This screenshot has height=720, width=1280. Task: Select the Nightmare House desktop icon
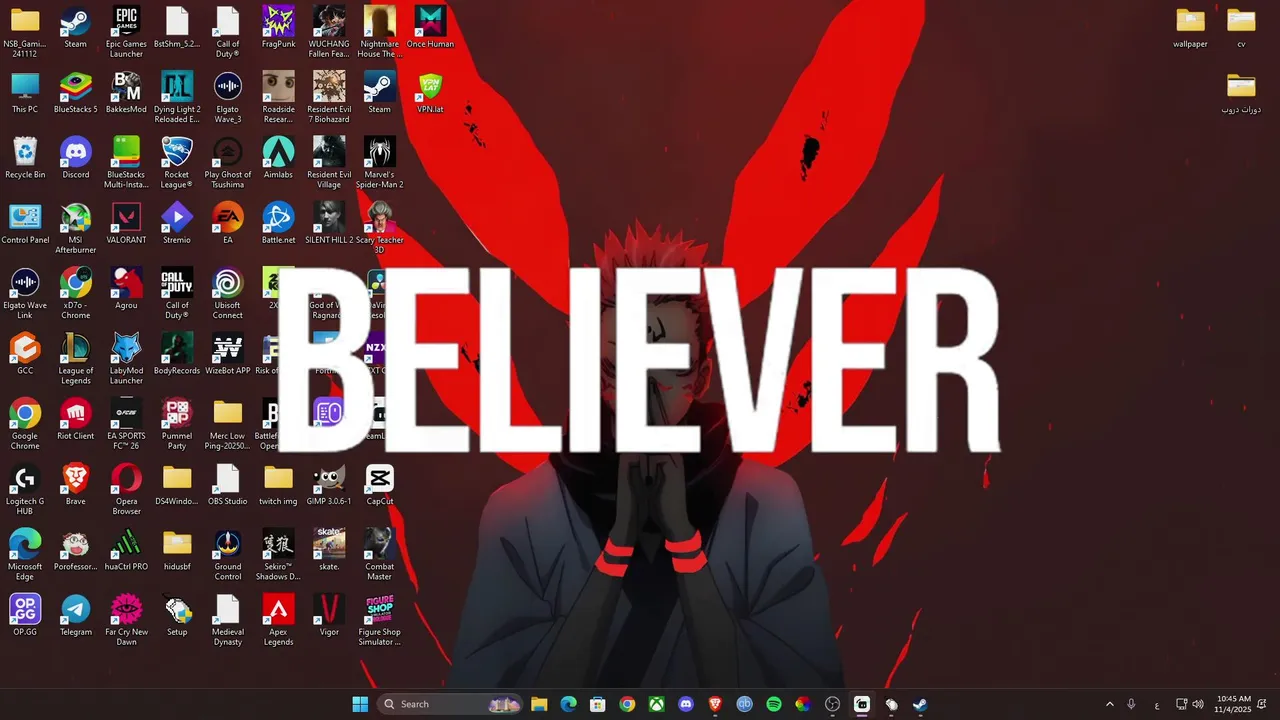pos(379,31)
